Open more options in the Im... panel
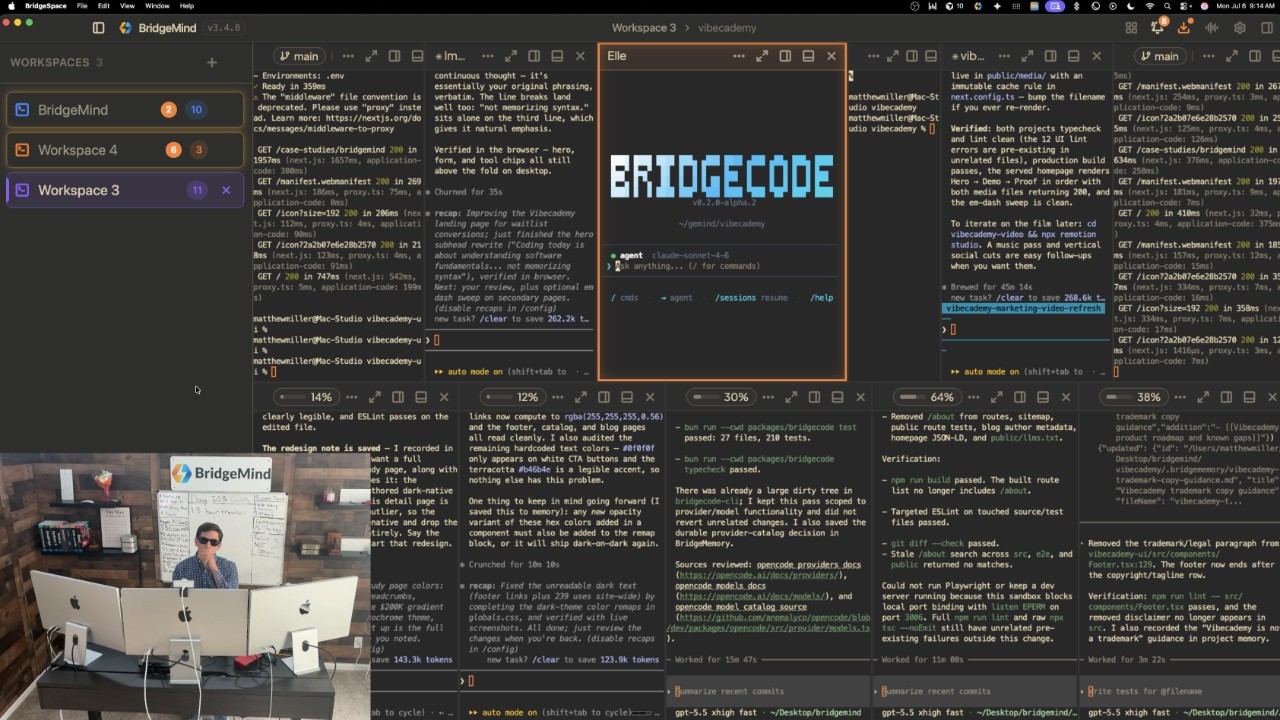The width and height of the screenshot is (1280, 720). coord(488,56)
